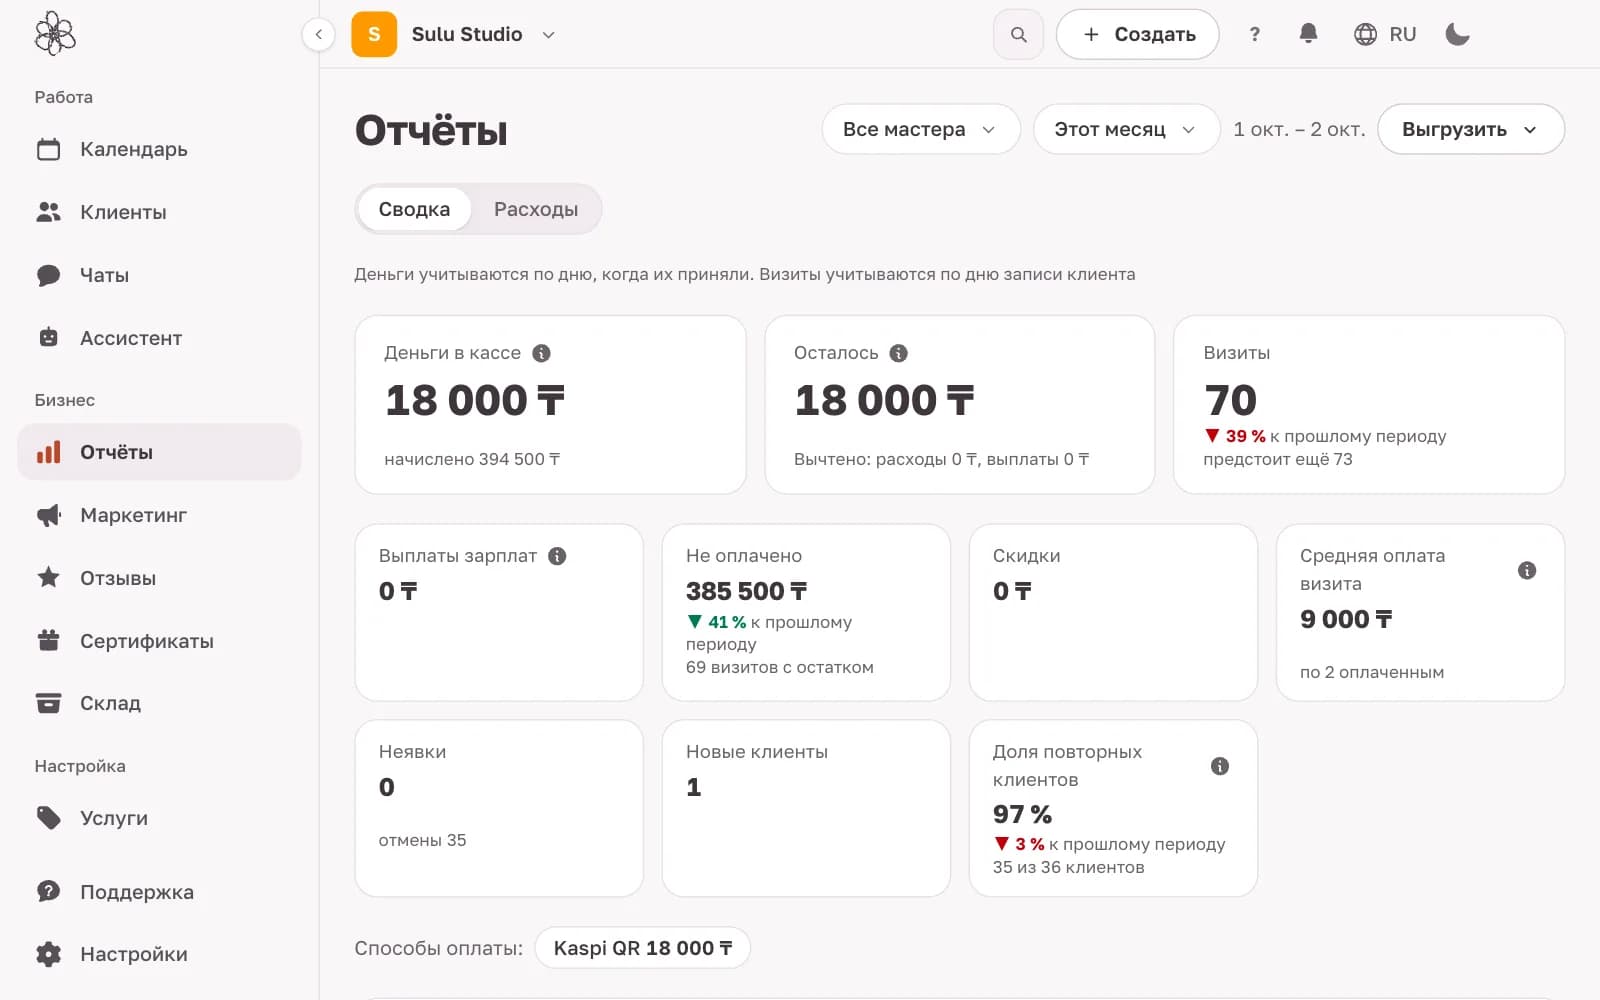Switch to the Сводка tab
This screenshot has height=1000, width=1600.
point(414,209)
